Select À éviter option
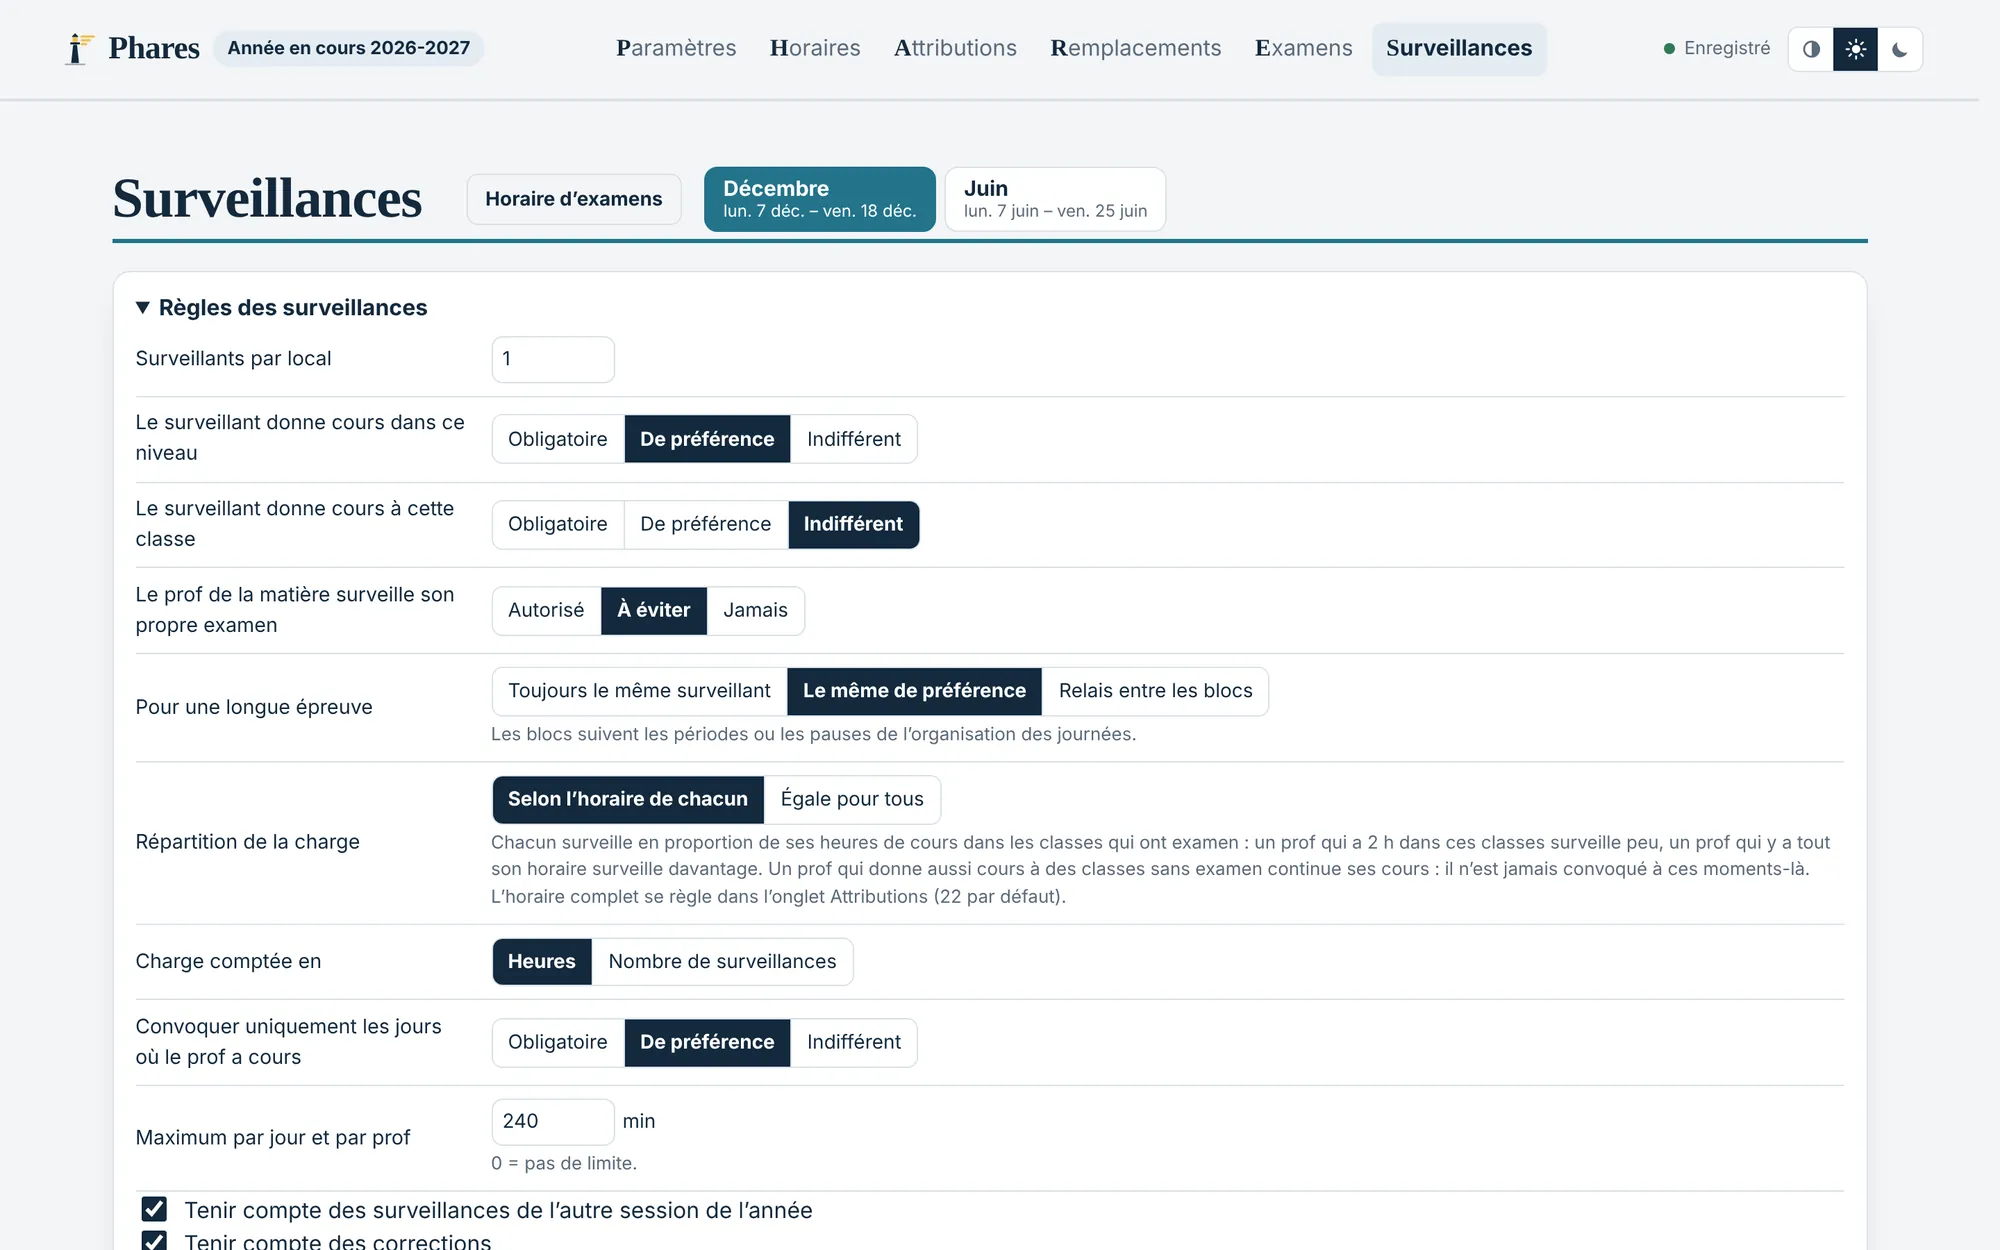 [654, 610]
